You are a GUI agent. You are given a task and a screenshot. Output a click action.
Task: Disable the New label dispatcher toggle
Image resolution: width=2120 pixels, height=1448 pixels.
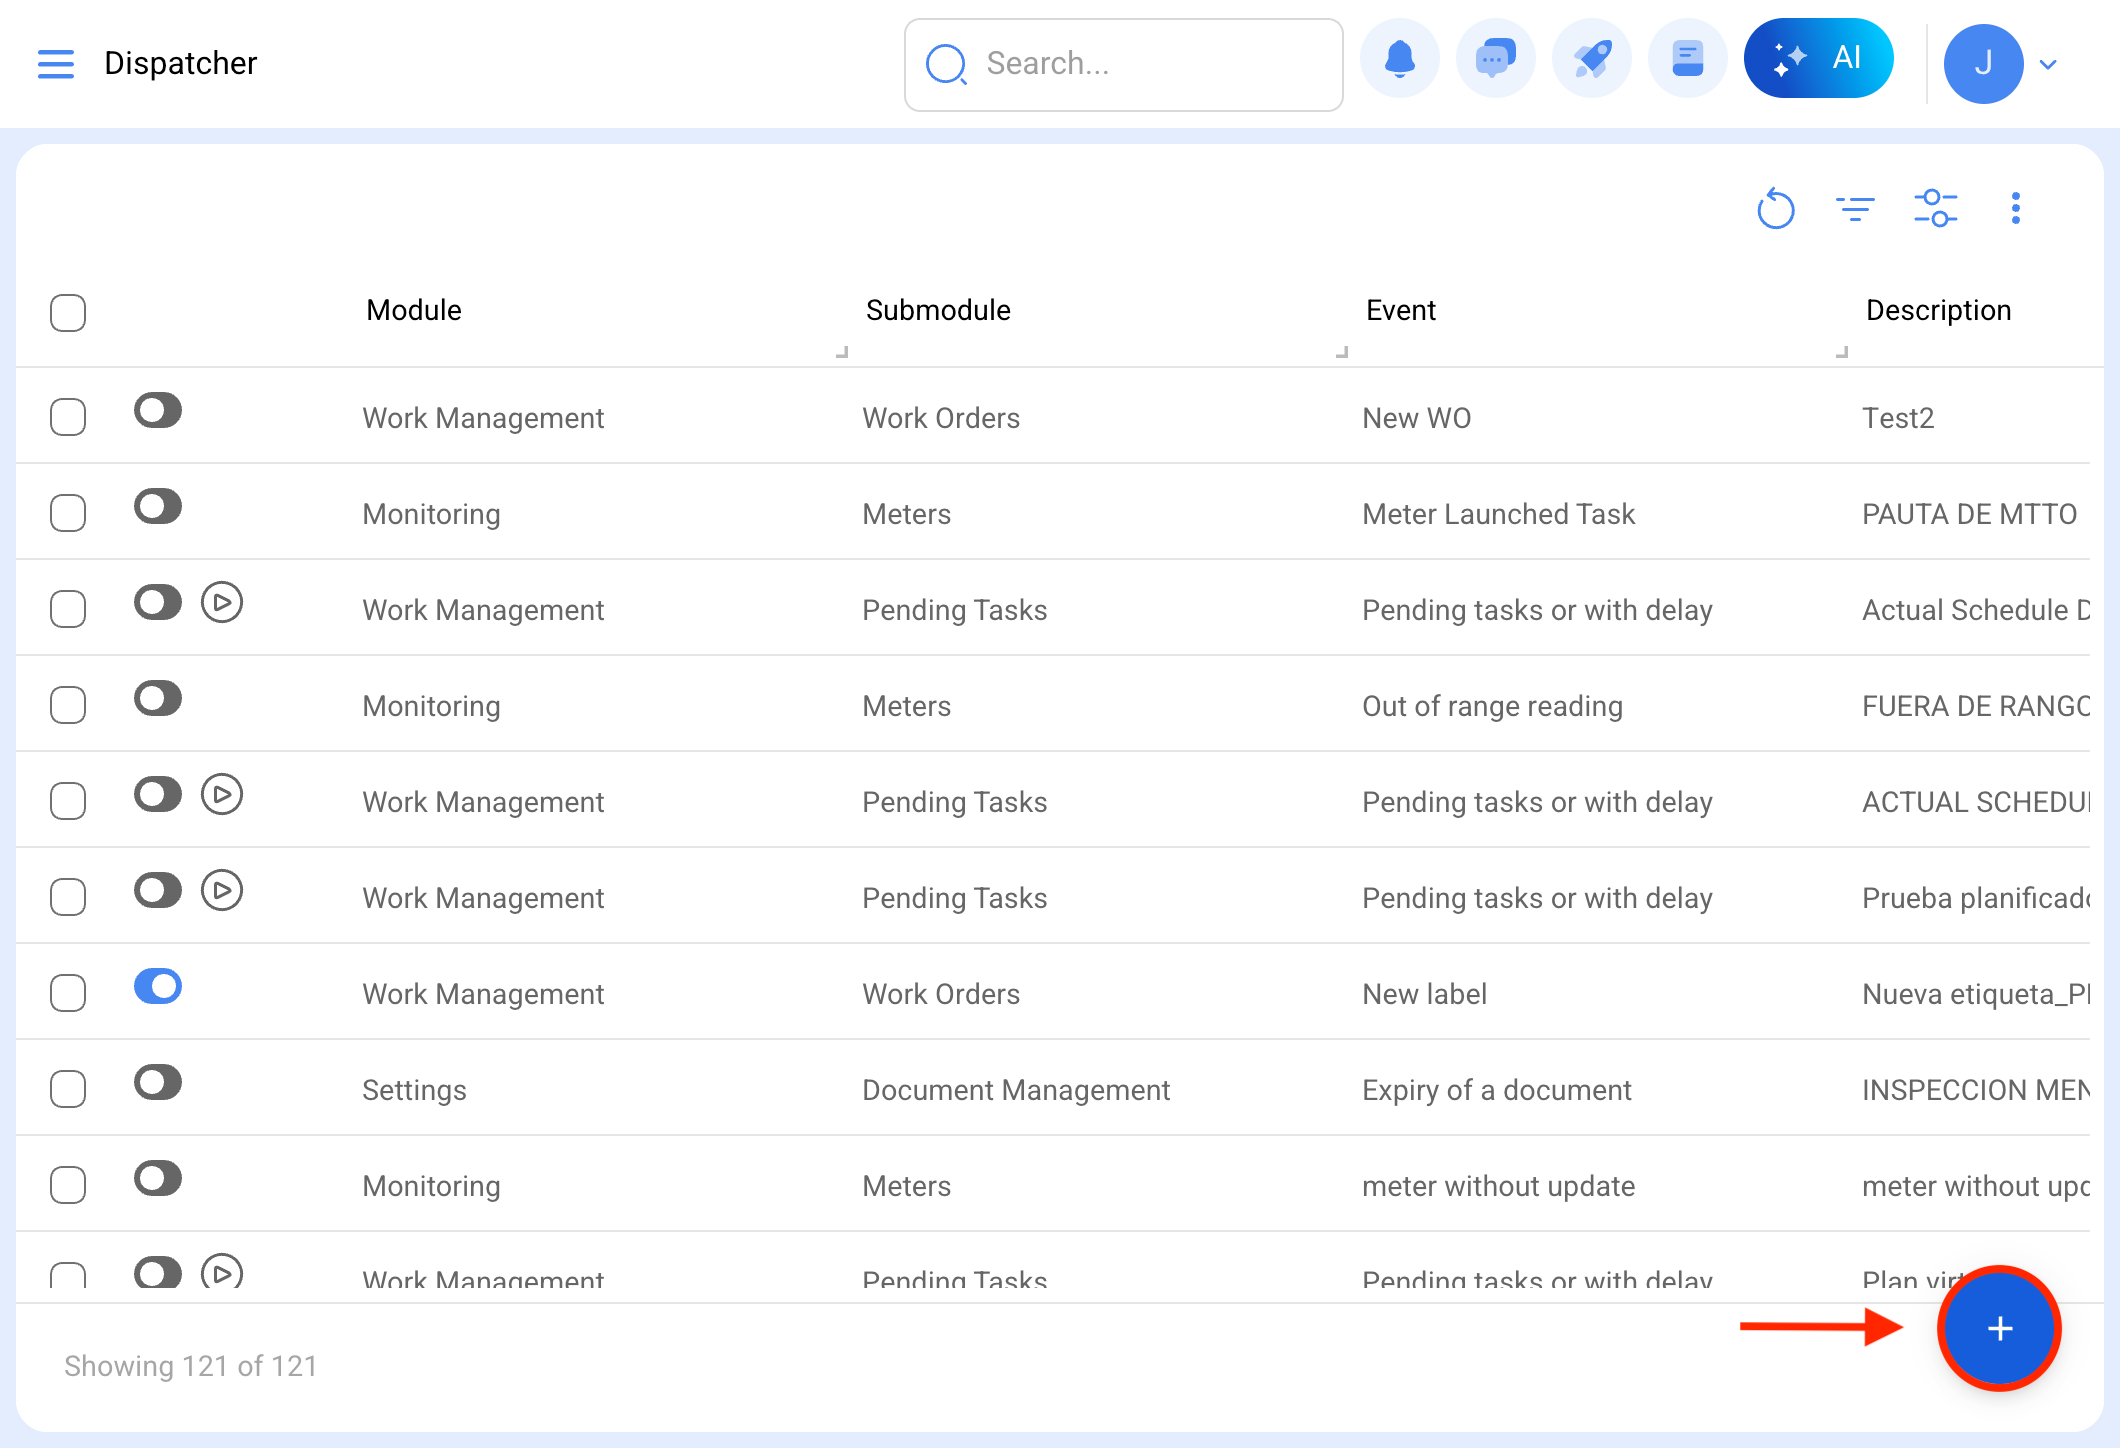[x=158, y=986]
